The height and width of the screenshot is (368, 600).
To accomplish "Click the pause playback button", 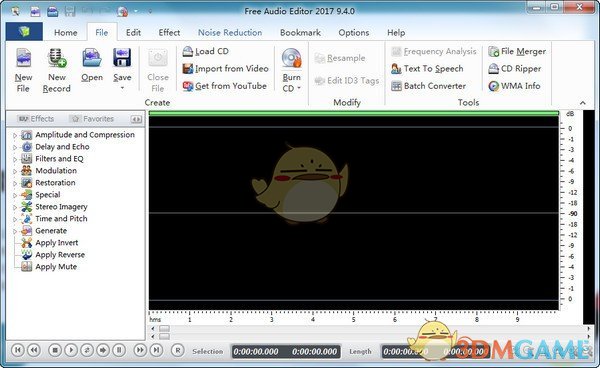I will click(119, 350).
